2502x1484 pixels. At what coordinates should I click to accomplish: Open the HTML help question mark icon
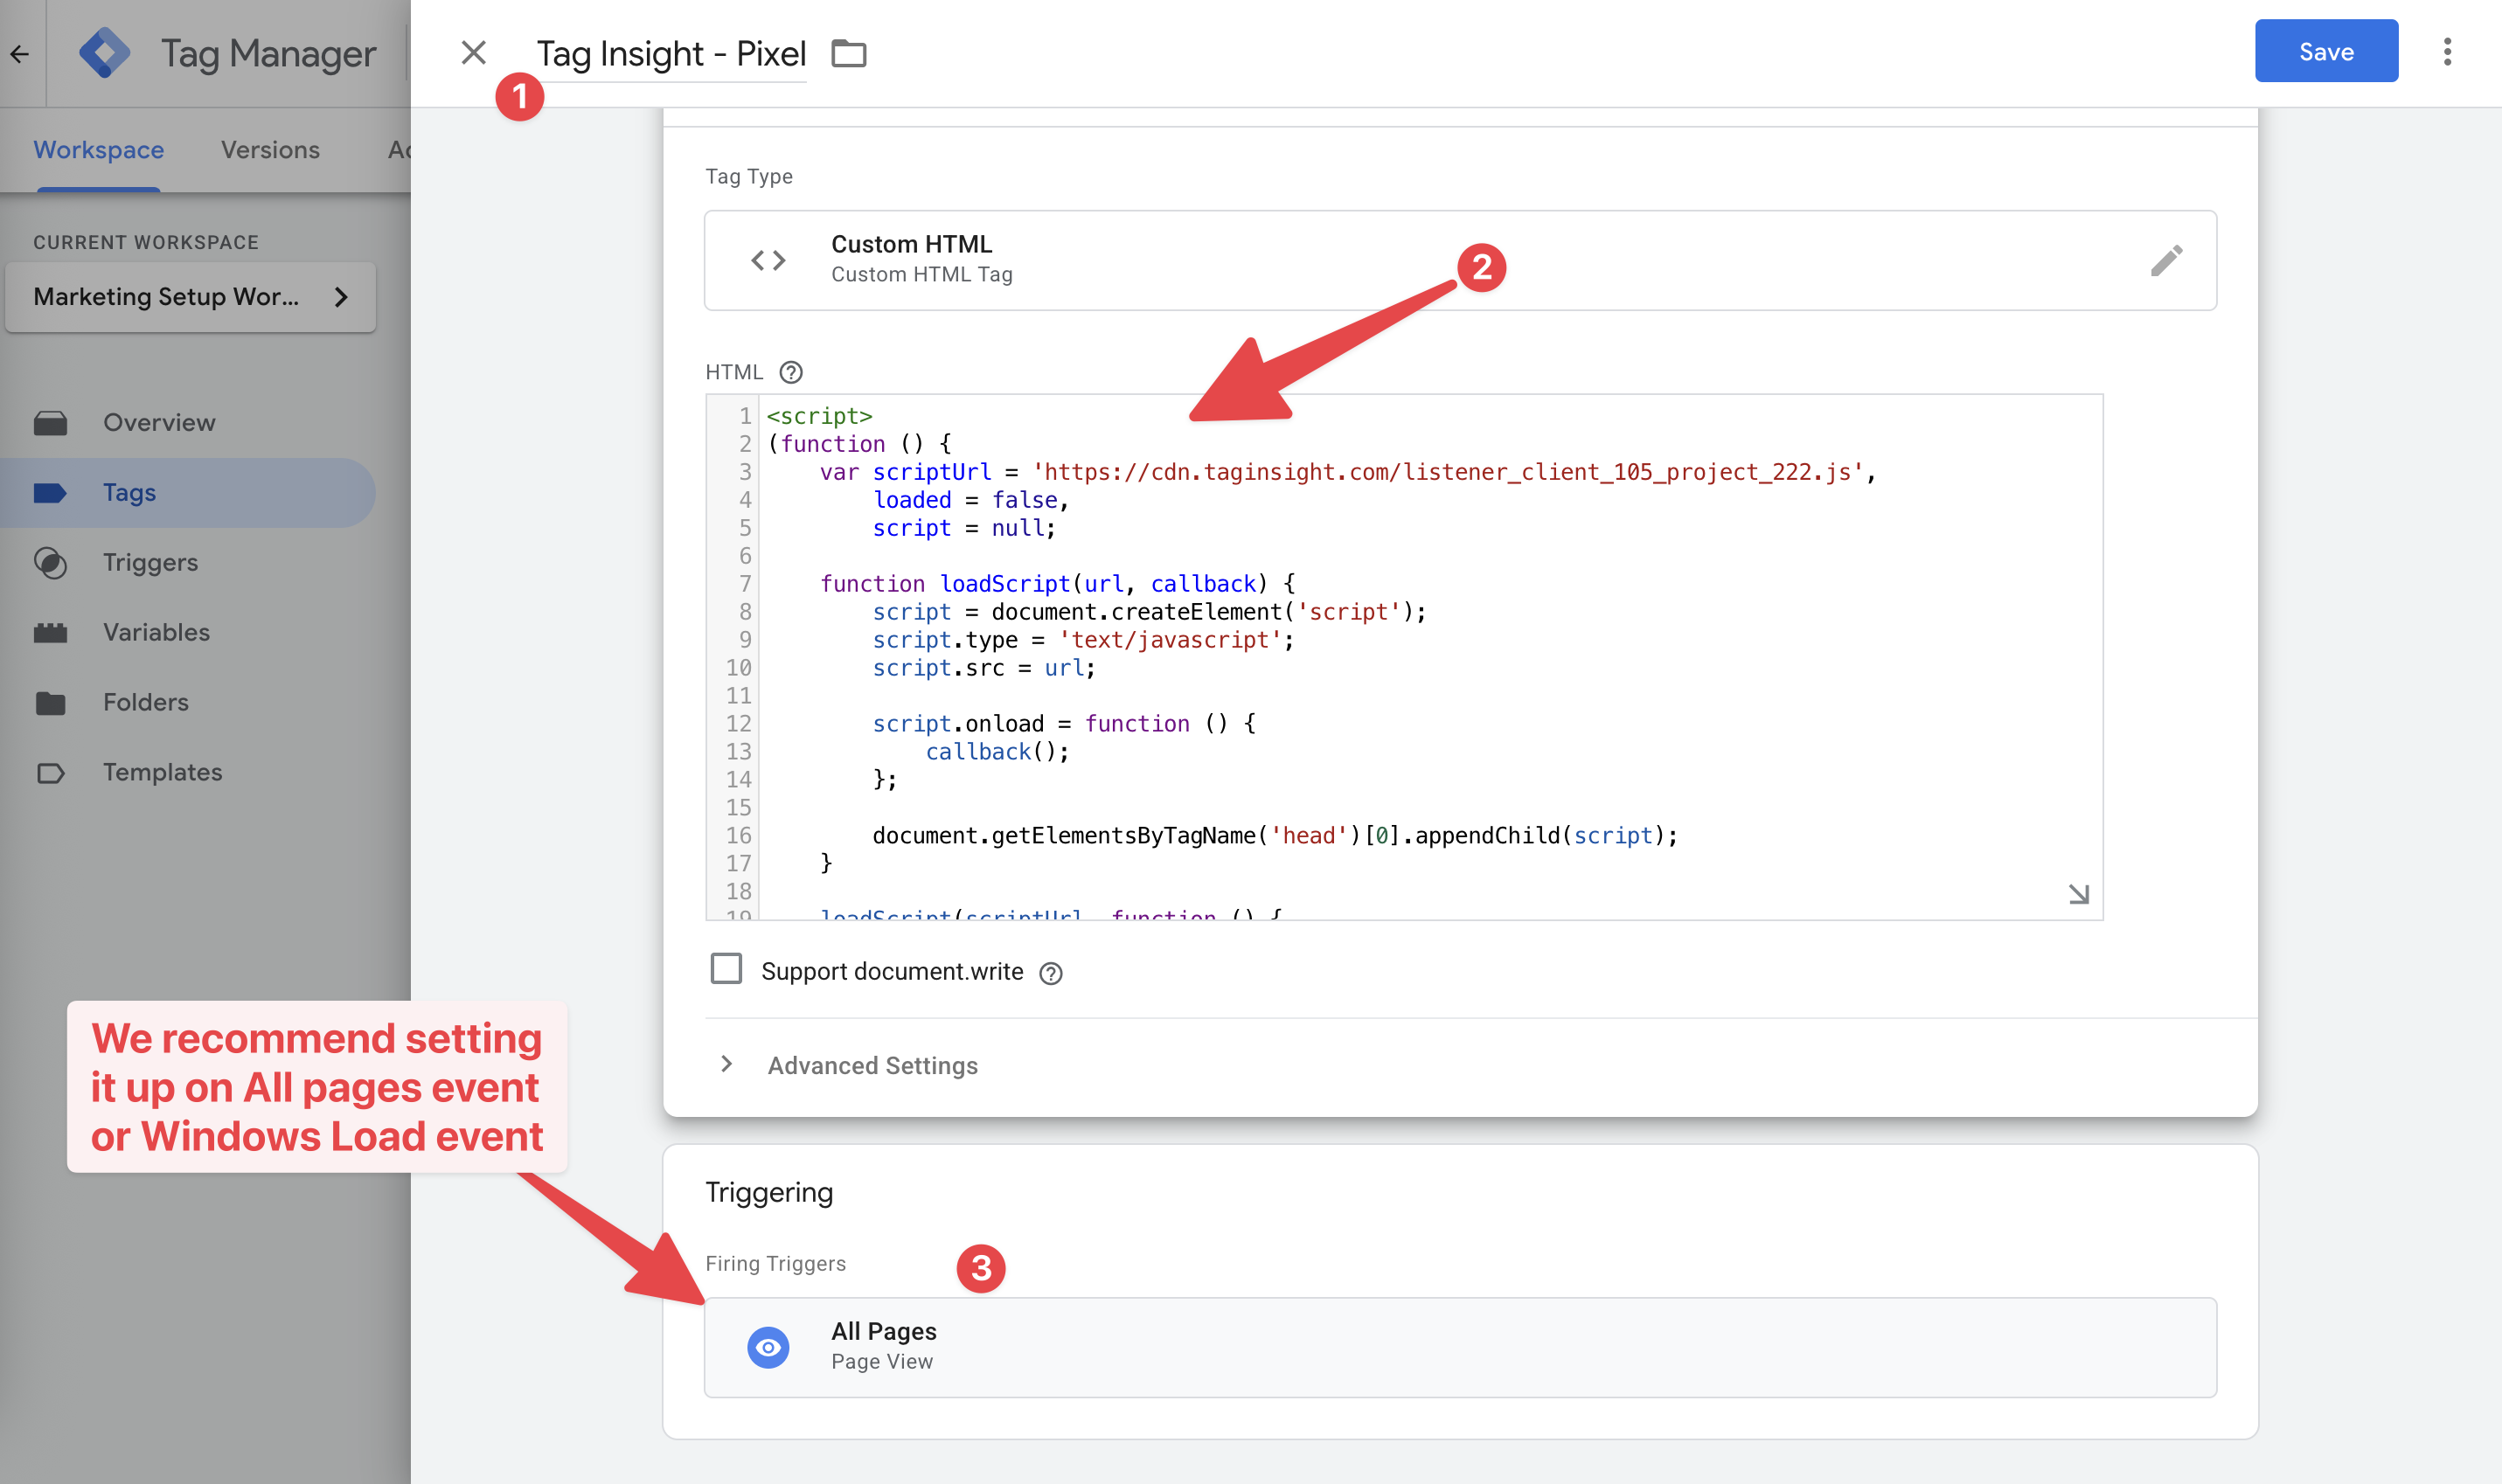[790, 372]
